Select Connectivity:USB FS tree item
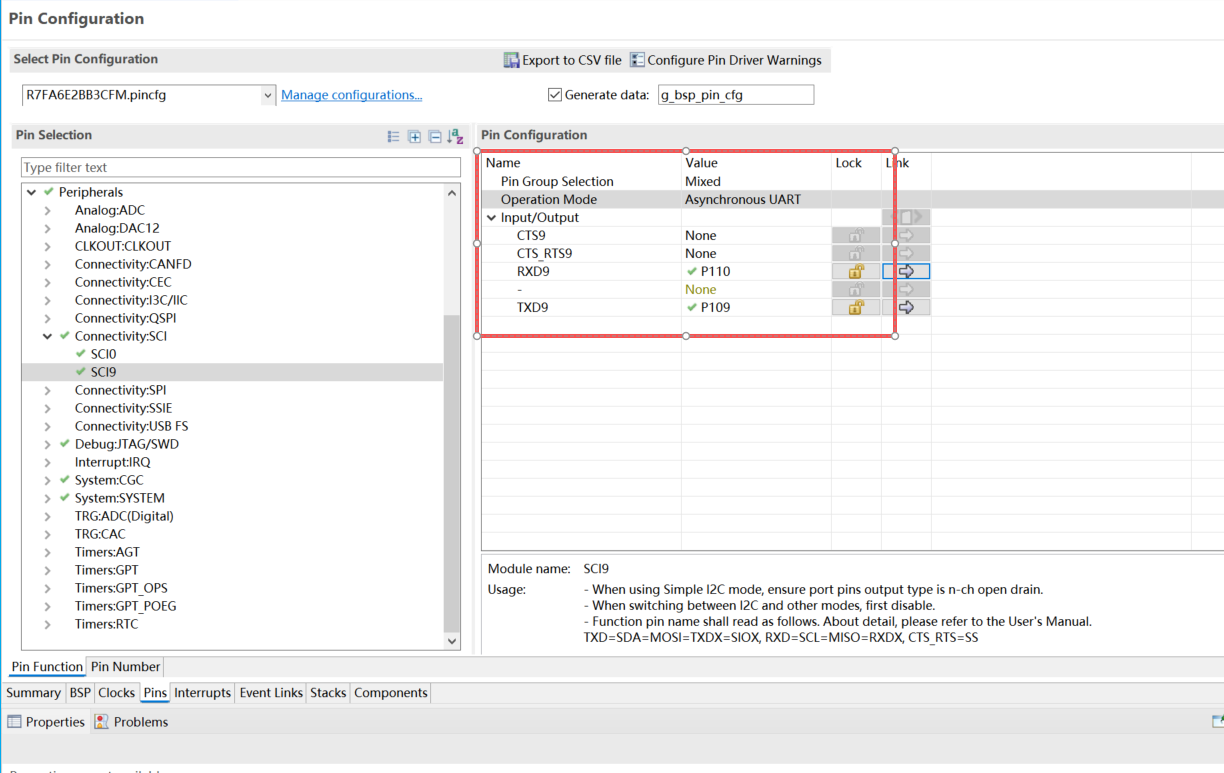1224x773 pixels. pyautogui.click(x=131, y=426)
